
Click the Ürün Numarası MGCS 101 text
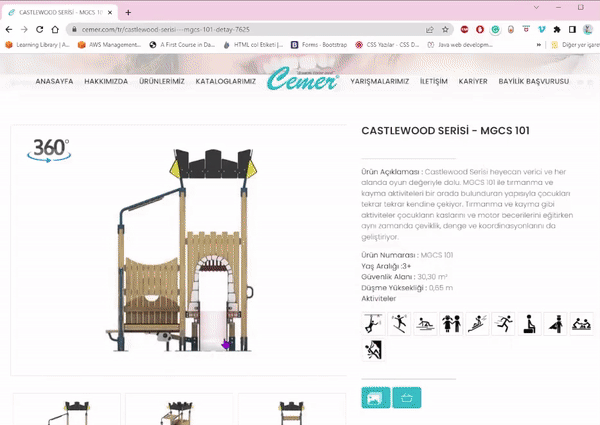click(x=407, y=255)
